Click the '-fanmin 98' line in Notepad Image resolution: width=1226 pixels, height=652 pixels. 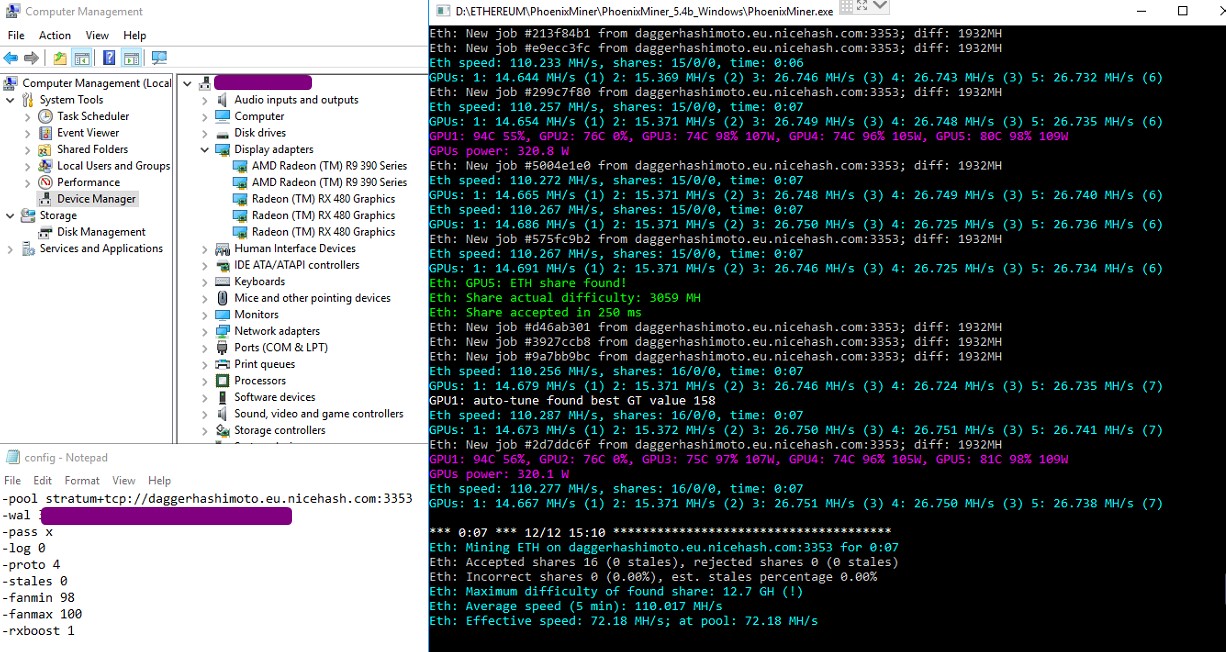[40, 598]
